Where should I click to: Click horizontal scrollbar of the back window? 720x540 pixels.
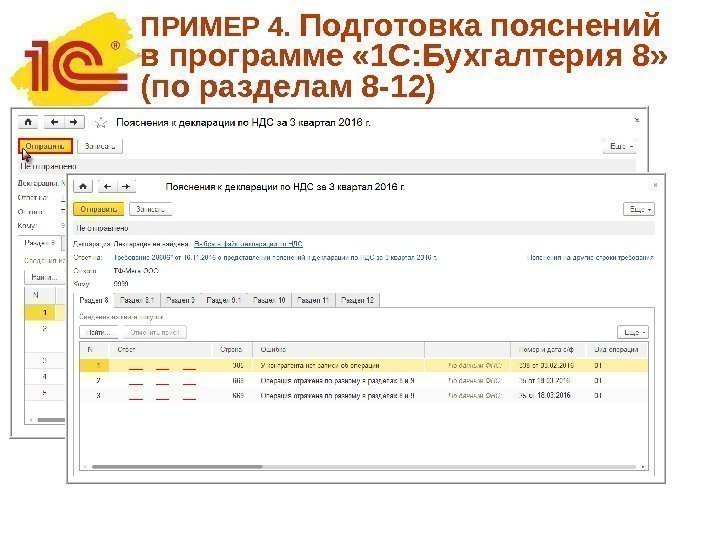(51, 420)
